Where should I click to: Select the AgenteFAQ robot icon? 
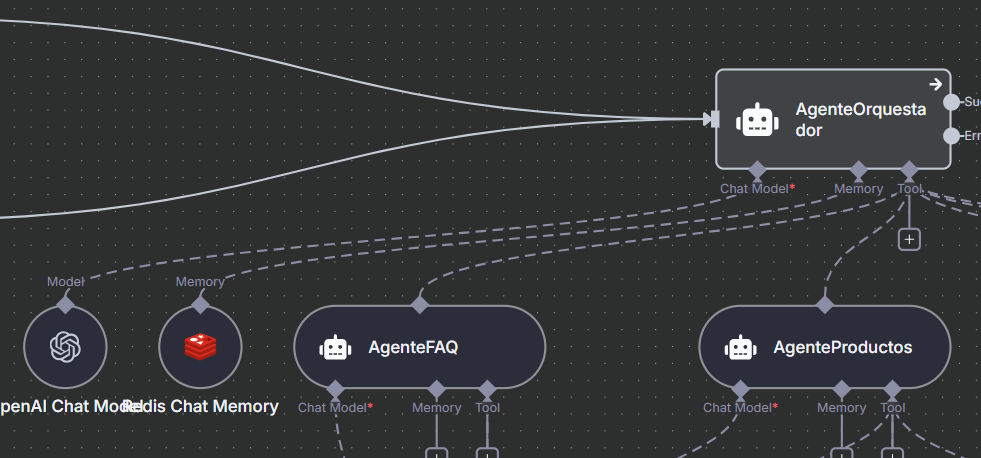pos(335,347)
